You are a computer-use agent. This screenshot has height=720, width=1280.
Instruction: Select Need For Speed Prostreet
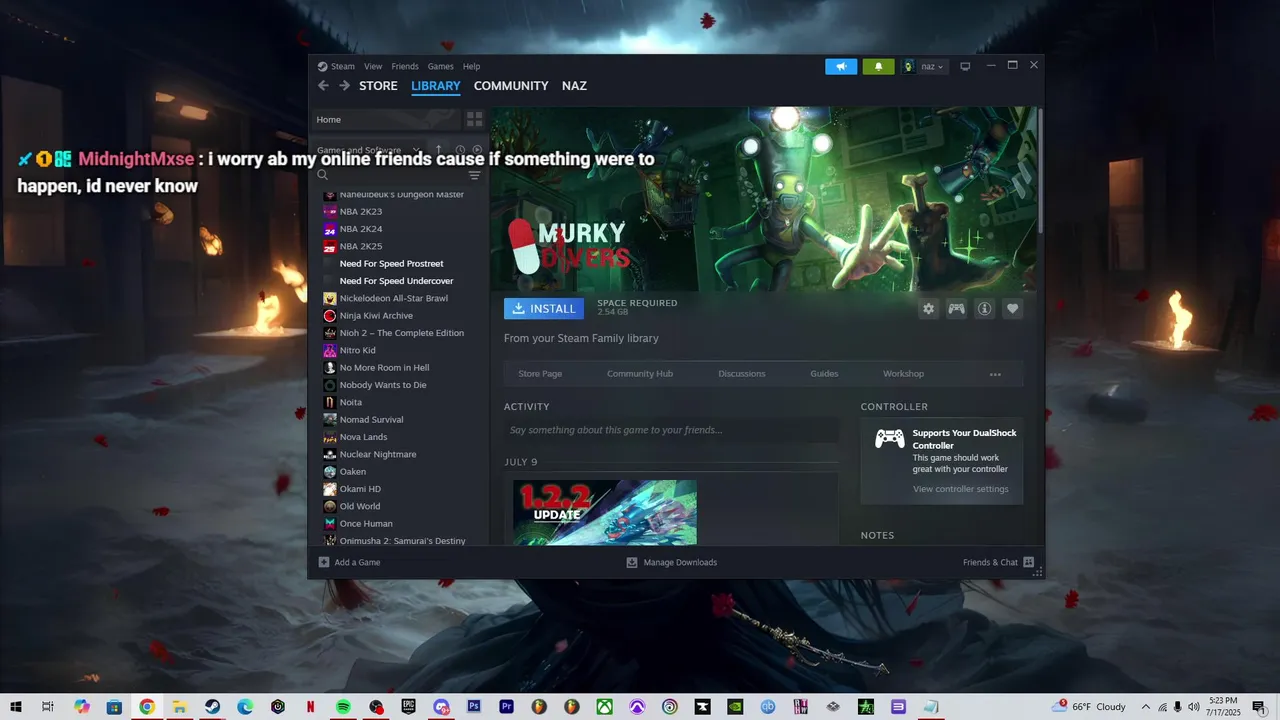click(x=391, y=264)
